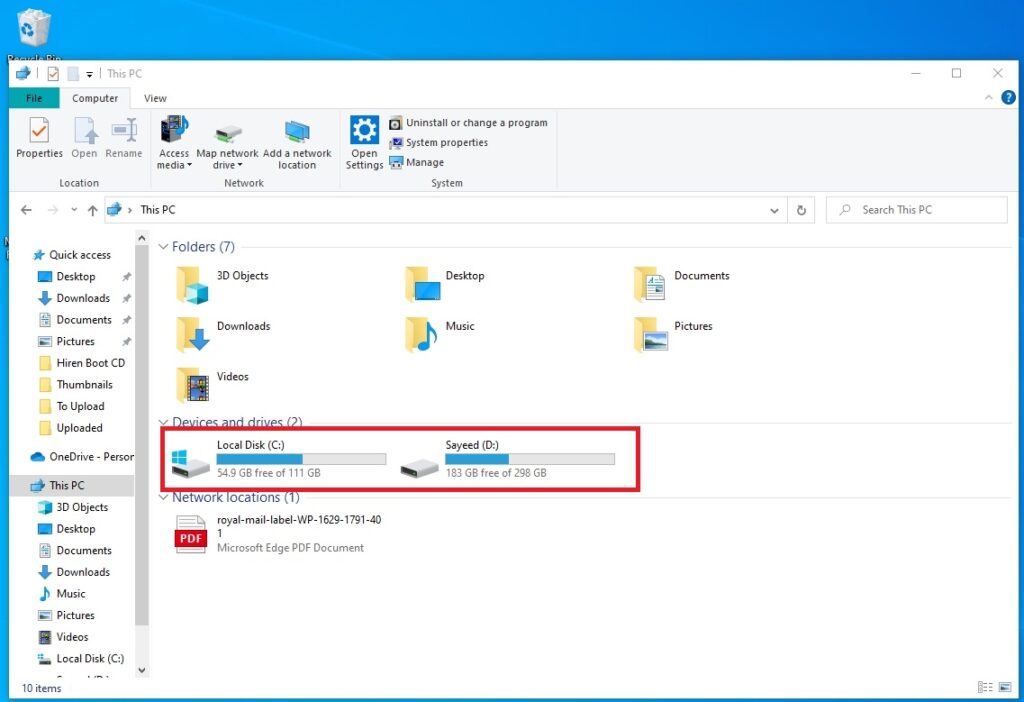
Task: Click the Refresh button beside address bar
Action: [x=801, y=210]
